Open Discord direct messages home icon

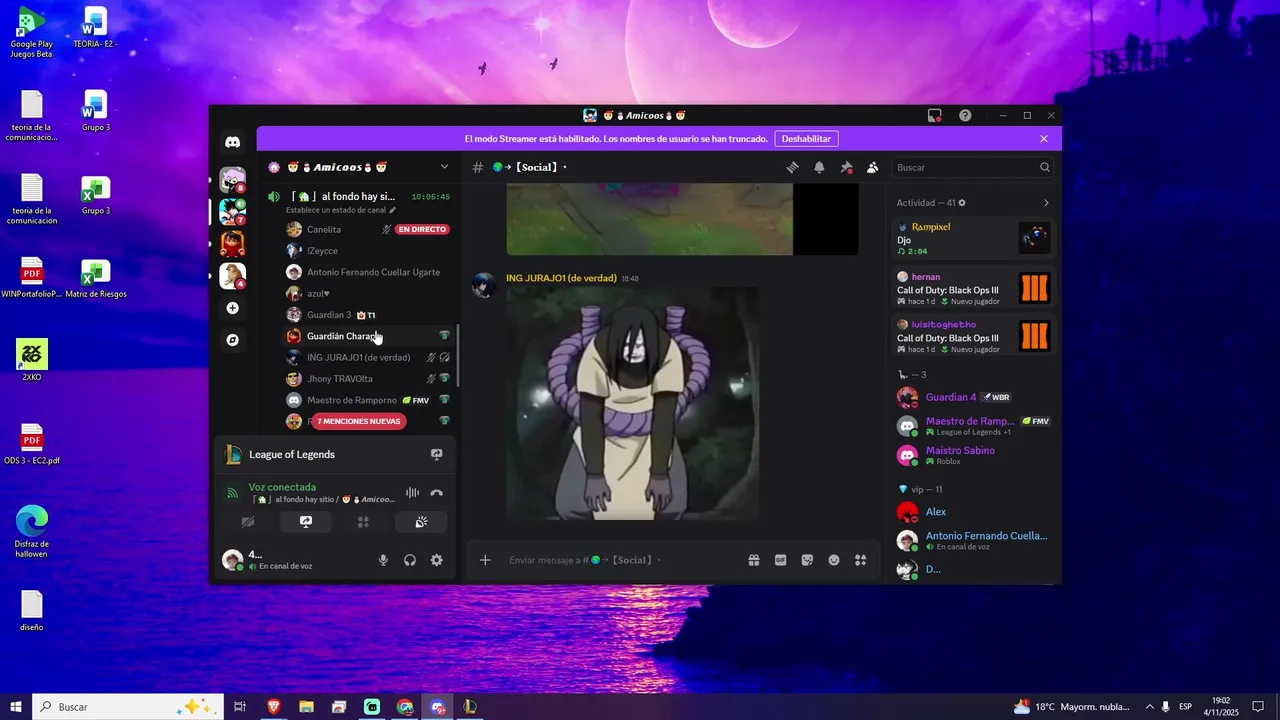click(233, 143)
